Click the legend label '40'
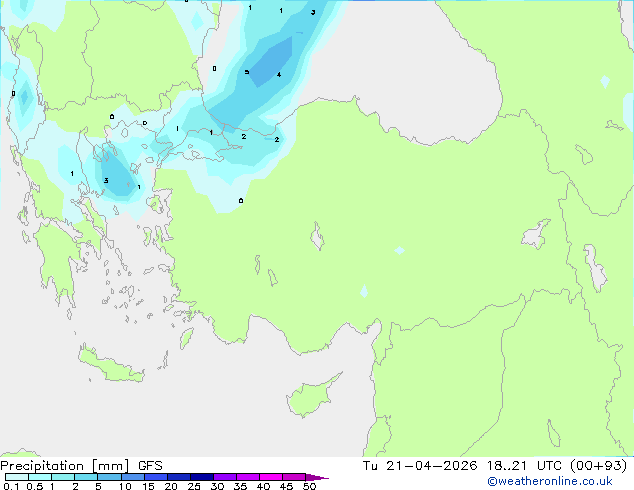The height and width of the screenshot is (490, 634). click(x=263, y=486)
